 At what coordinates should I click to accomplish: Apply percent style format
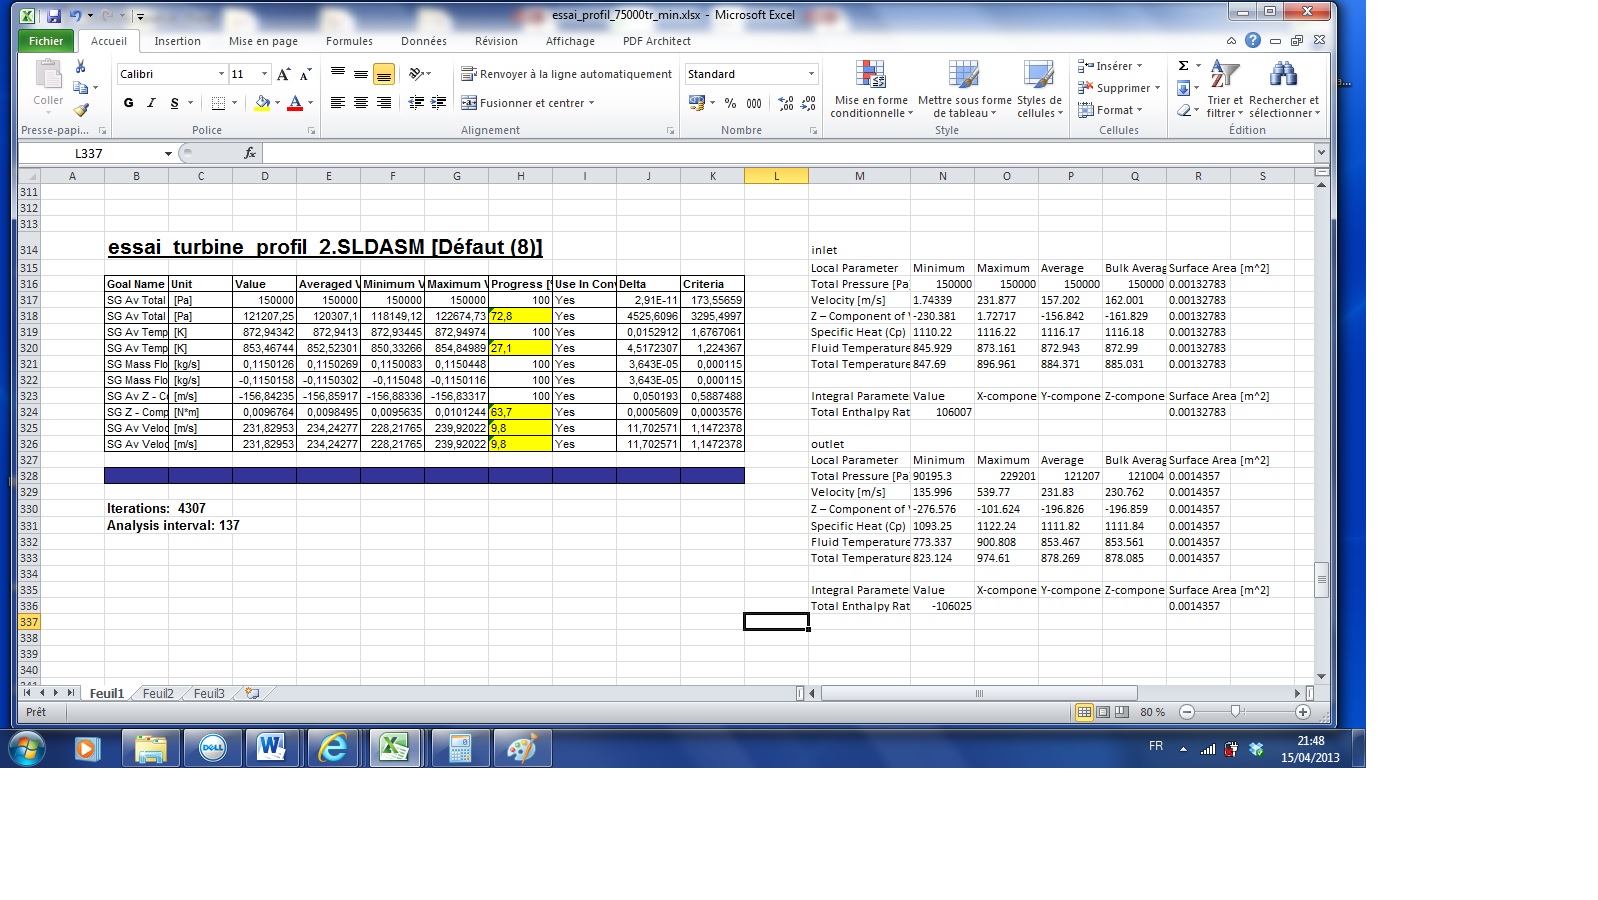pyautogui.click(x=731, y=103)
